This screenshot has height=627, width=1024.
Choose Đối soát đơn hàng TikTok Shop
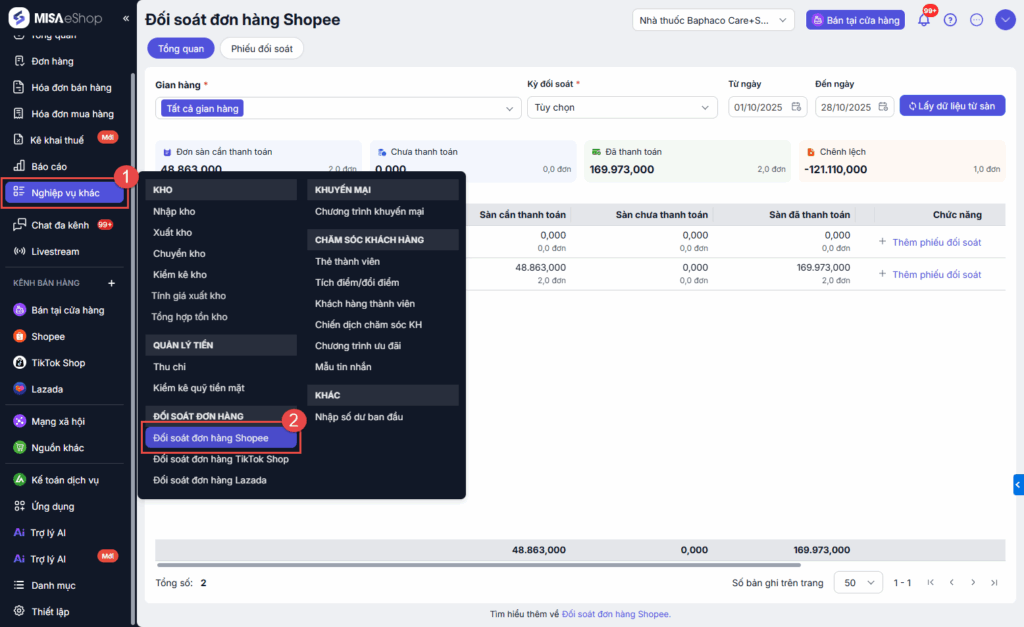point(221,459)
